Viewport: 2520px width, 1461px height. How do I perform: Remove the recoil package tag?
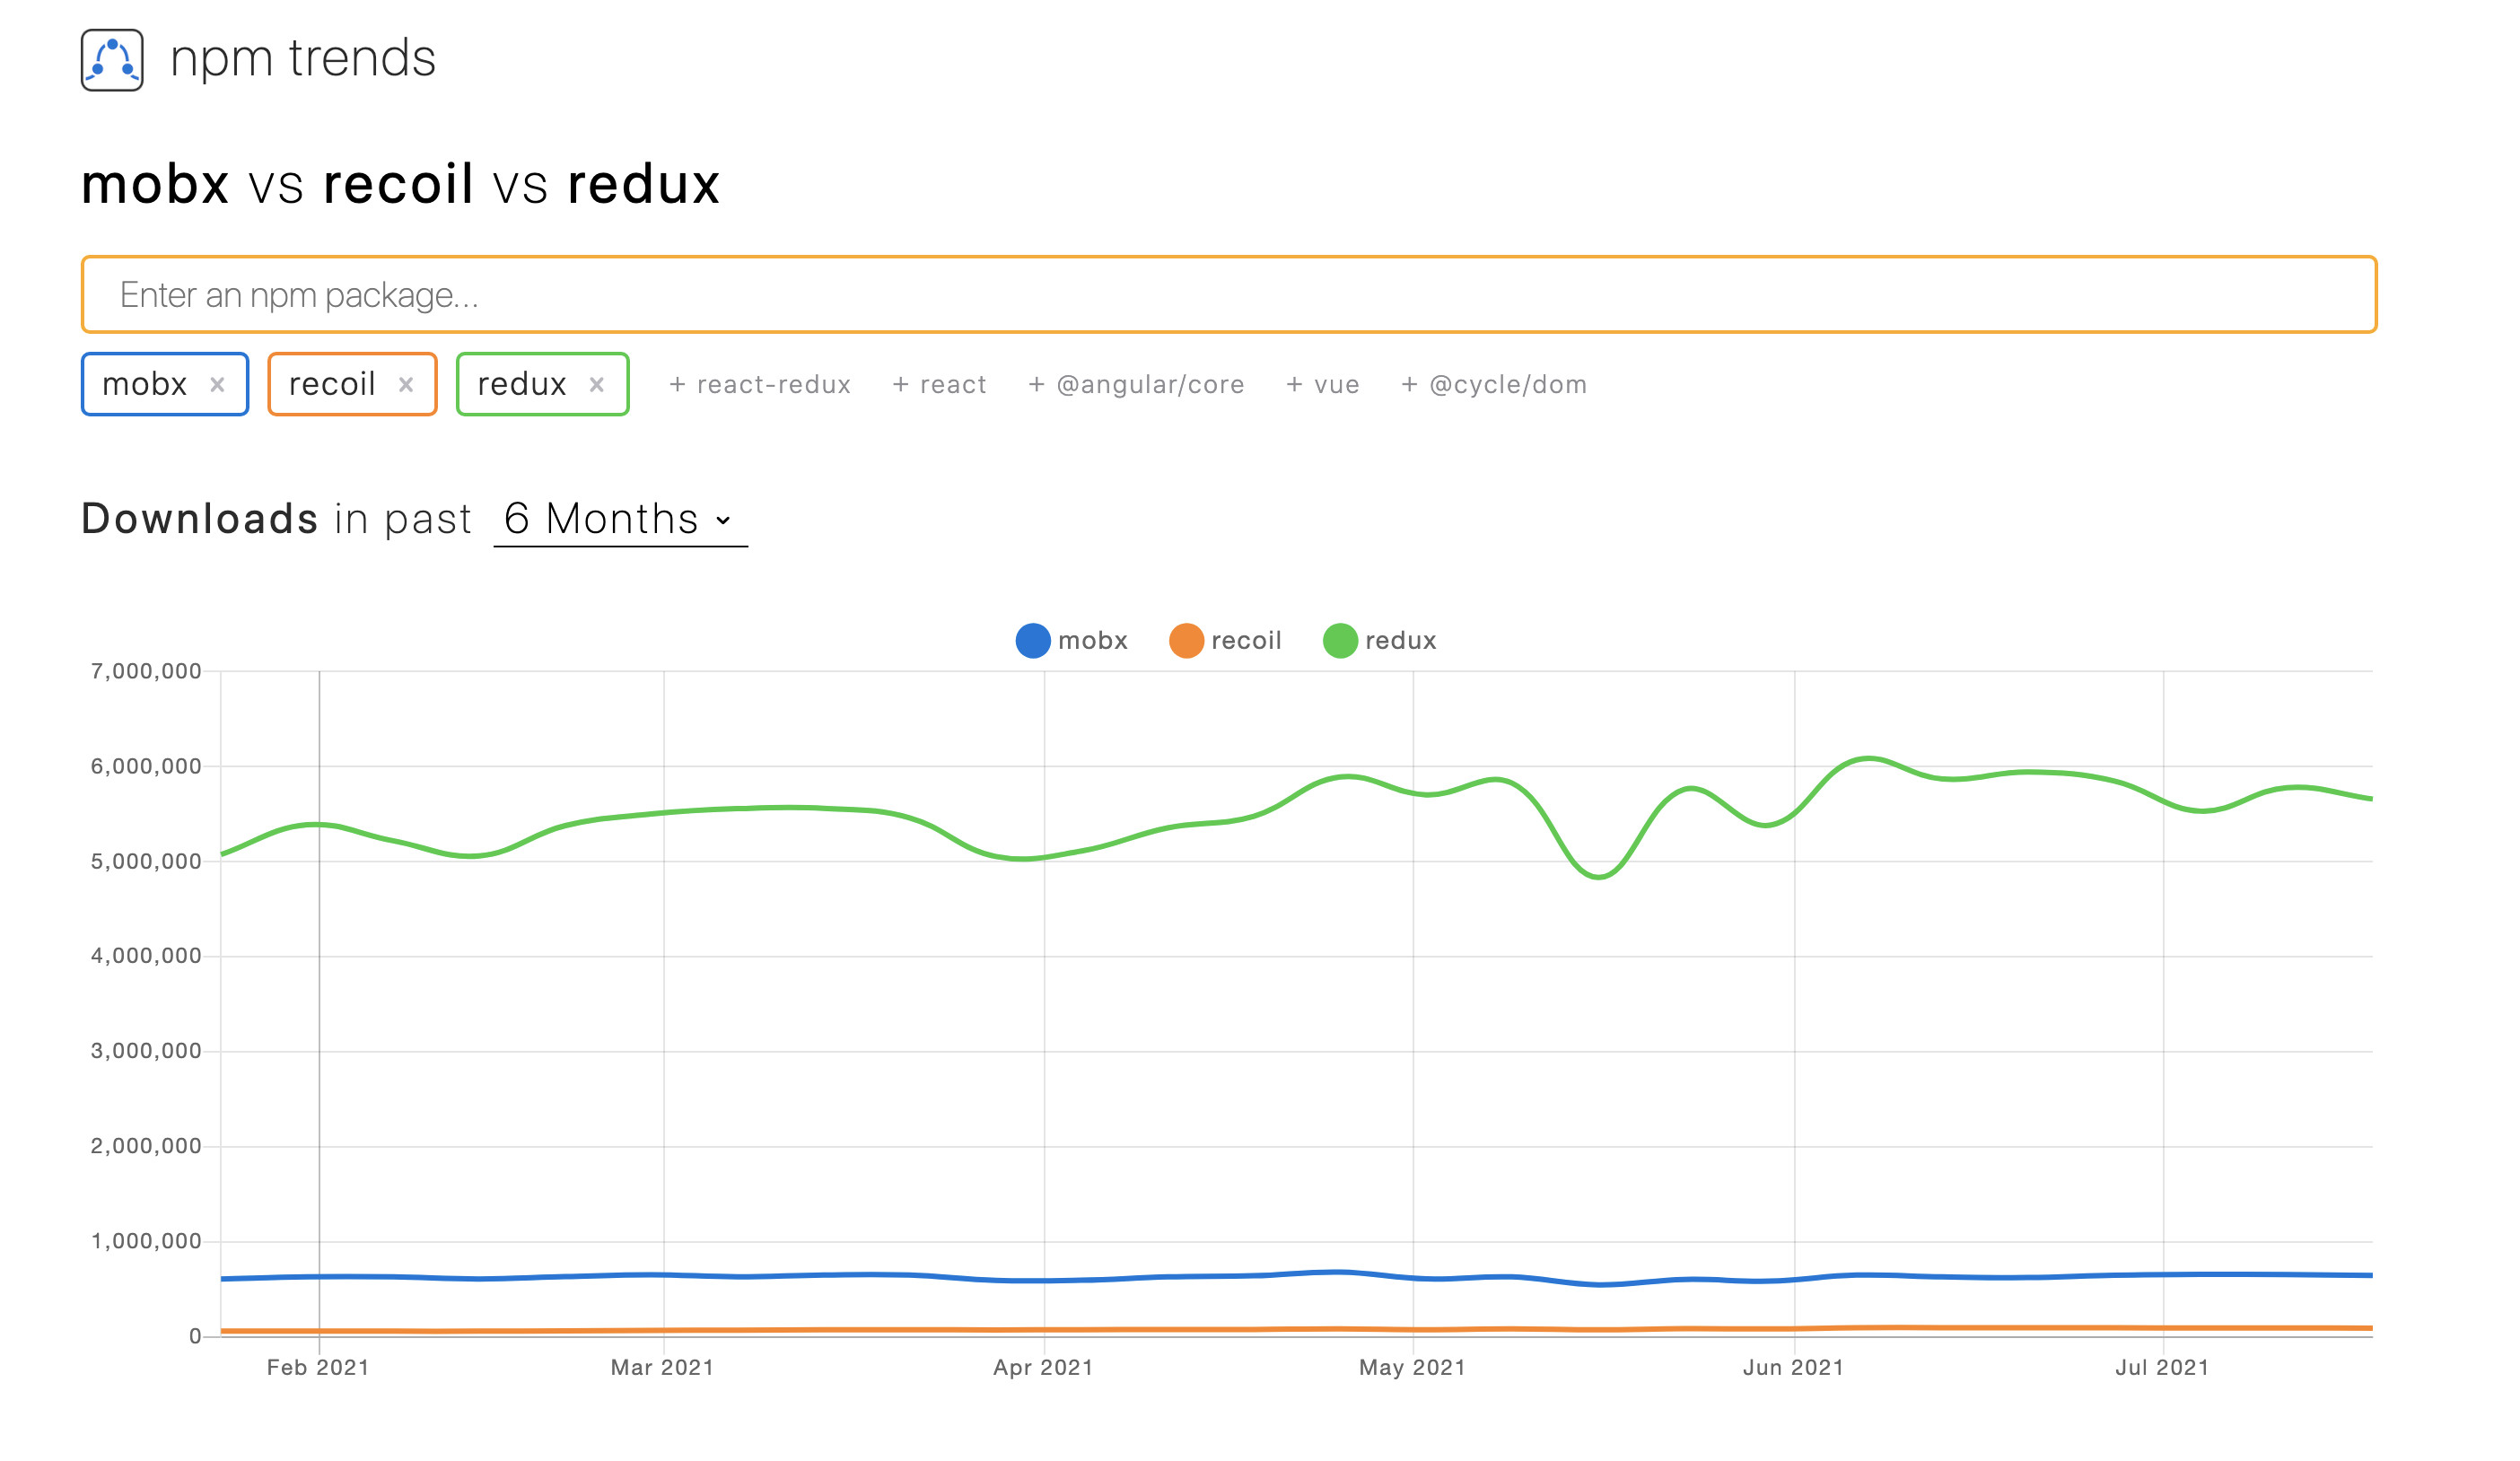point(406,385)
